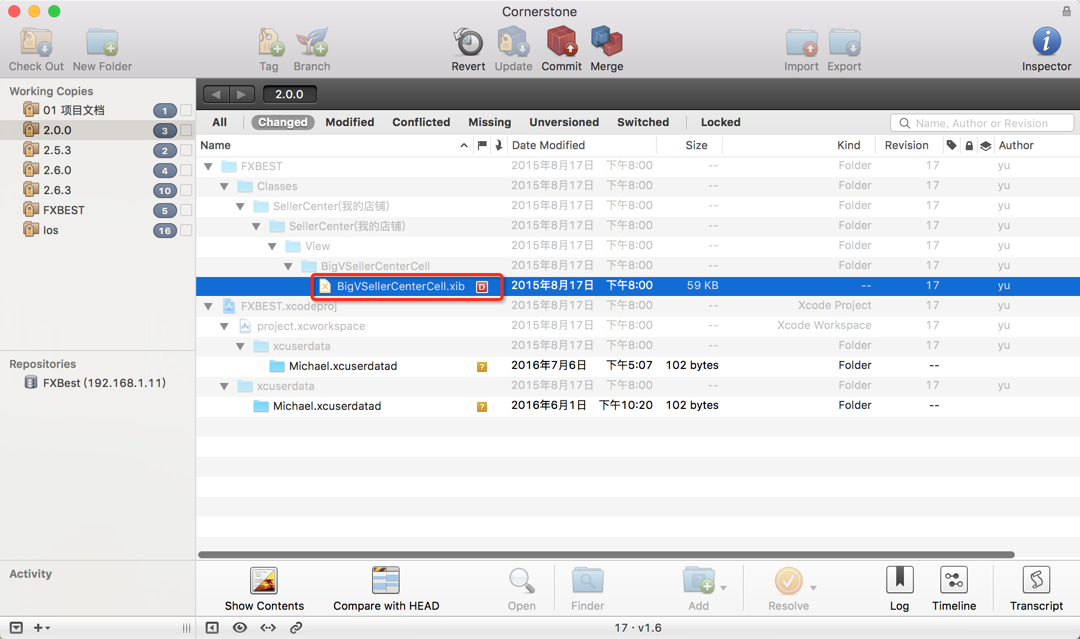Click the horizontal scrollbar under file list
Screen dimensions: 1080x639
606,554
